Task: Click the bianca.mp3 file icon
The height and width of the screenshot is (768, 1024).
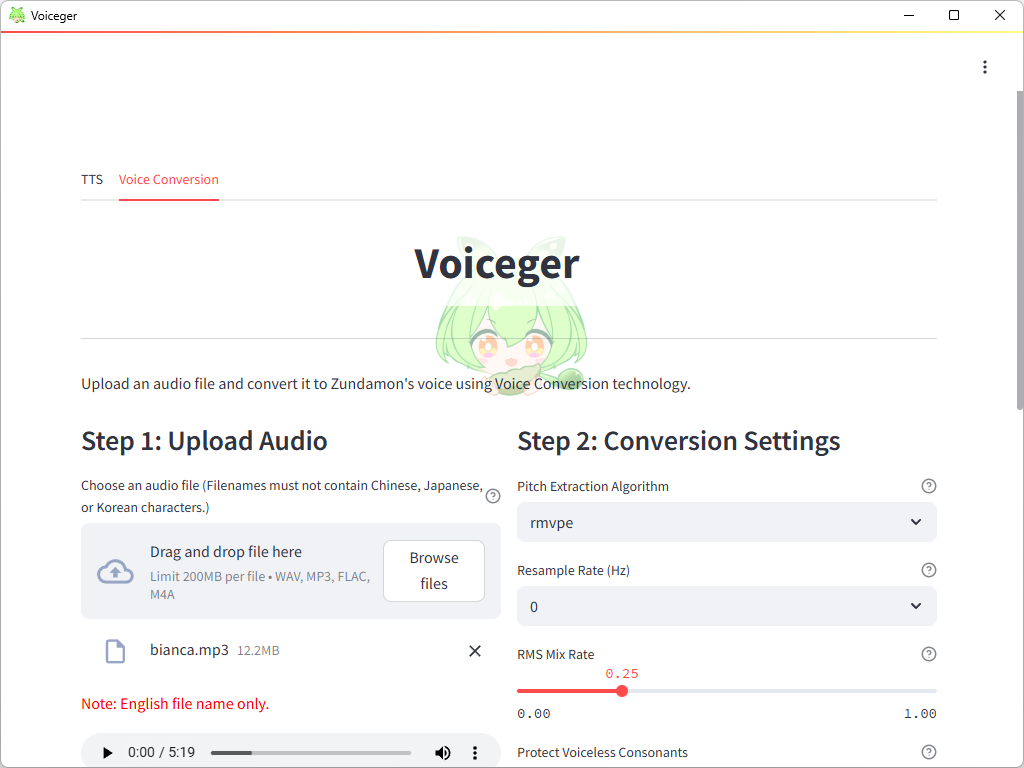Action: pos(116,651)
